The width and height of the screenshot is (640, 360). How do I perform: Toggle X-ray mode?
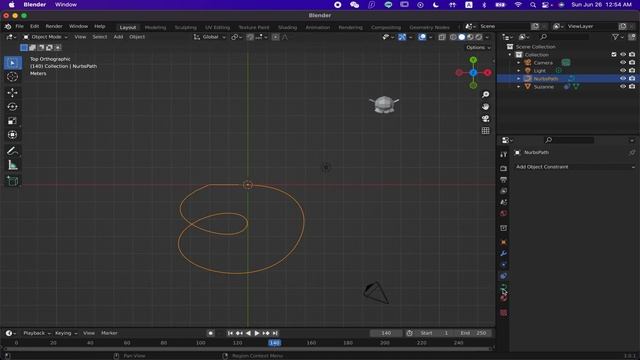pyautogui.click(x=442, y=37)
